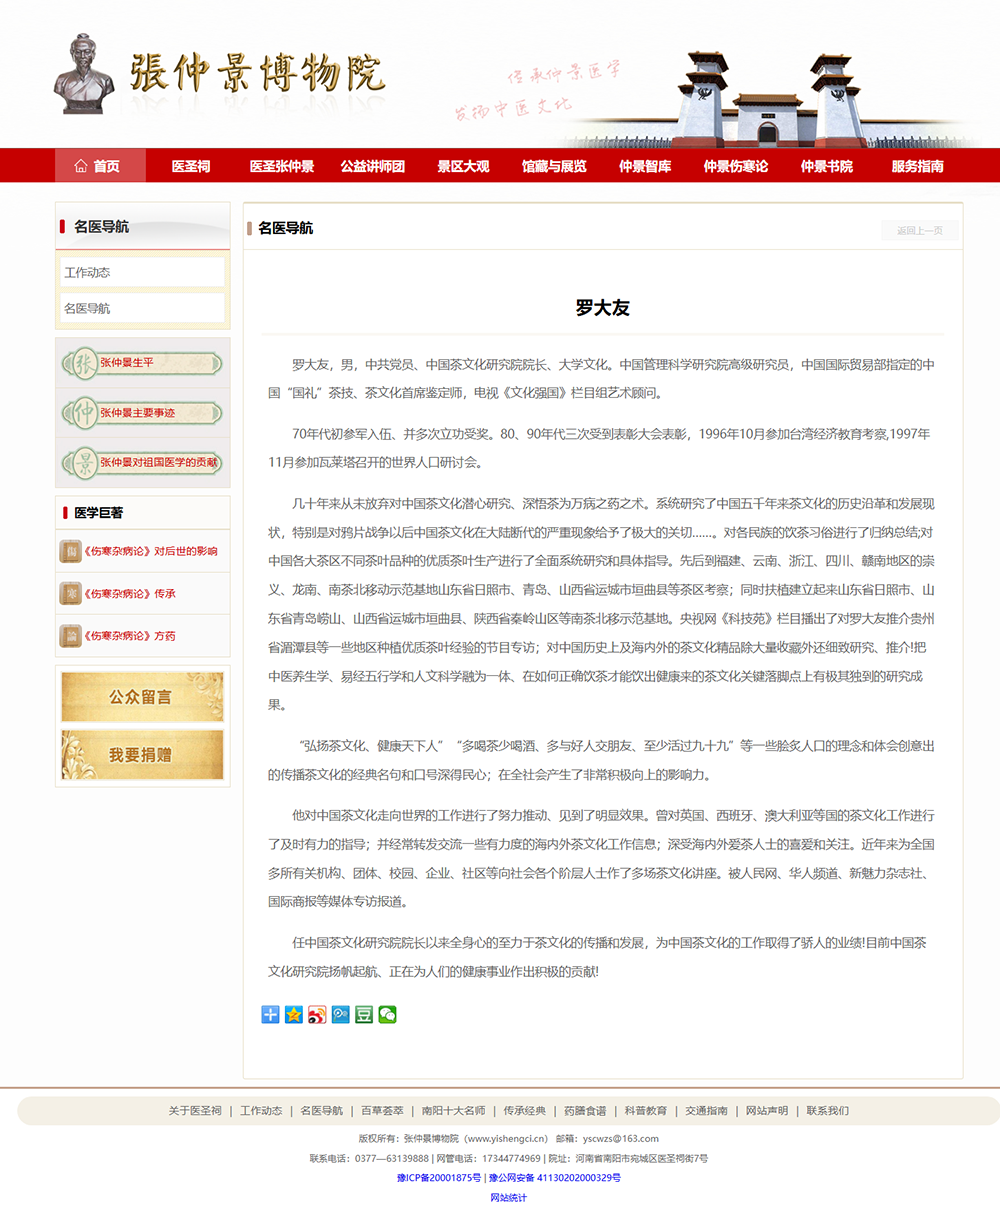The width and height of the screenshot is (1000, 1210).
Task: Click 返回上一页 to go back
Action: point(918,229)
